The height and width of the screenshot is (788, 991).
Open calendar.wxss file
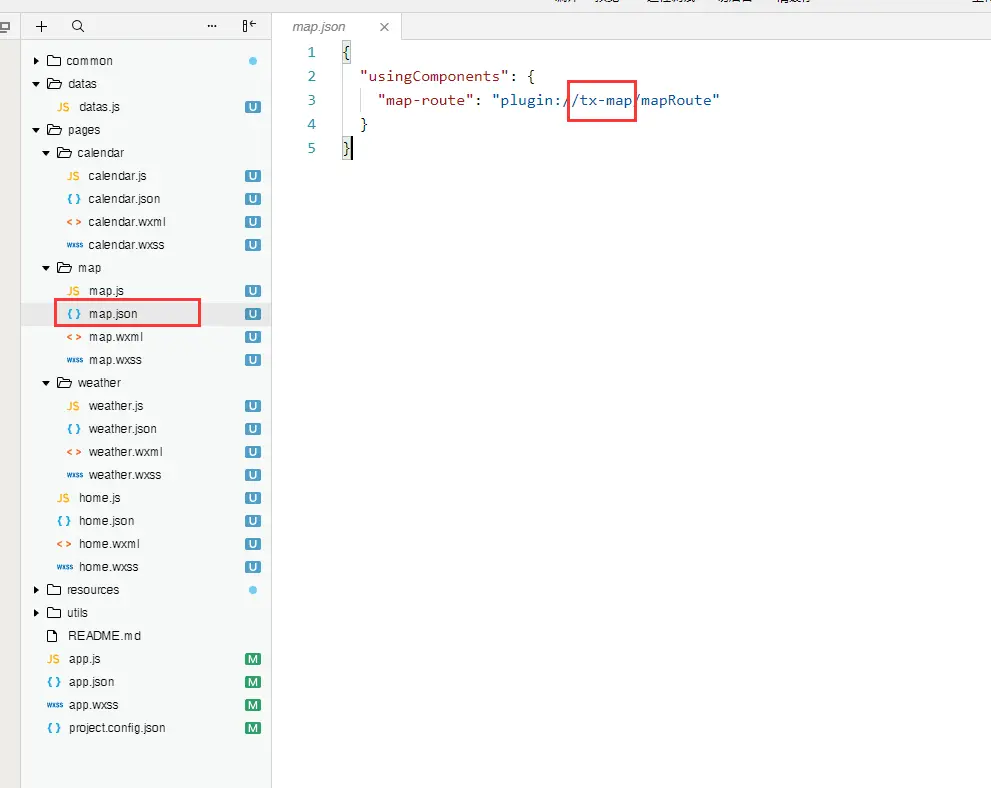pos(126,245)
